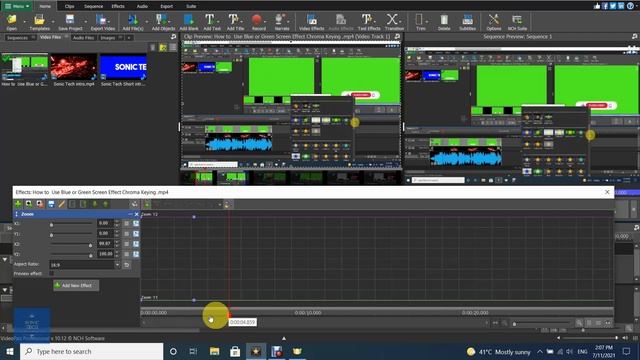Switch to the Effects ribbon tab
Screen dimensions: 640x360
click(118, 6)
